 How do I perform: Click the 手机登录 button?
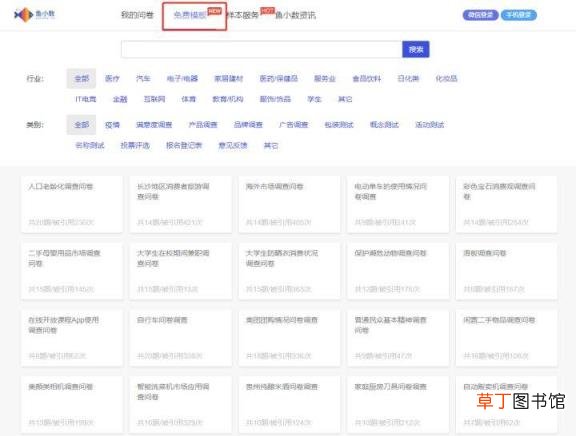point(519,15)
